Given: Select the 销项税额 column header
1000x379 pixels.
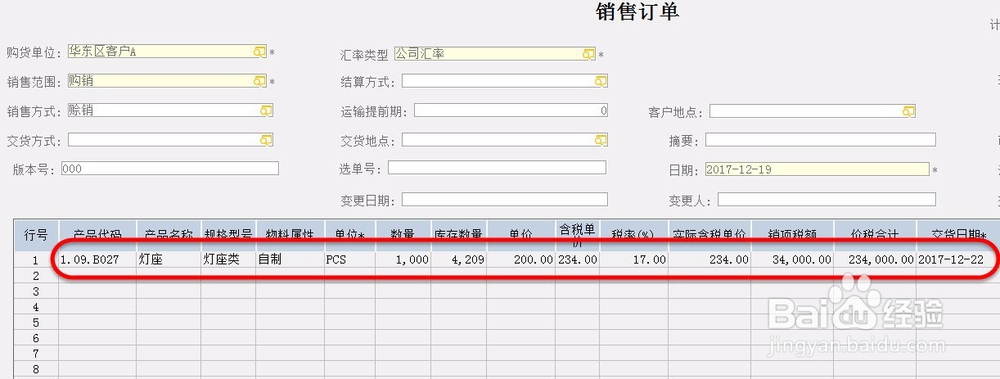Looking at the screenshot, I should coord(793,235).
